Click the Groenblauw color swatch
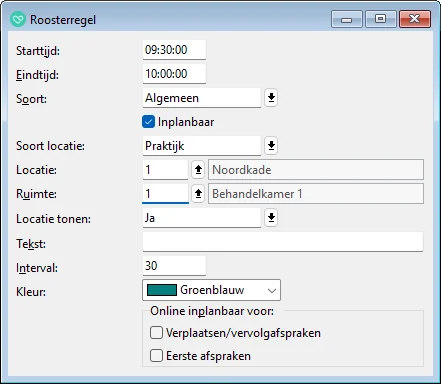The width and height of the screenshot is (441, 384). 162,290
